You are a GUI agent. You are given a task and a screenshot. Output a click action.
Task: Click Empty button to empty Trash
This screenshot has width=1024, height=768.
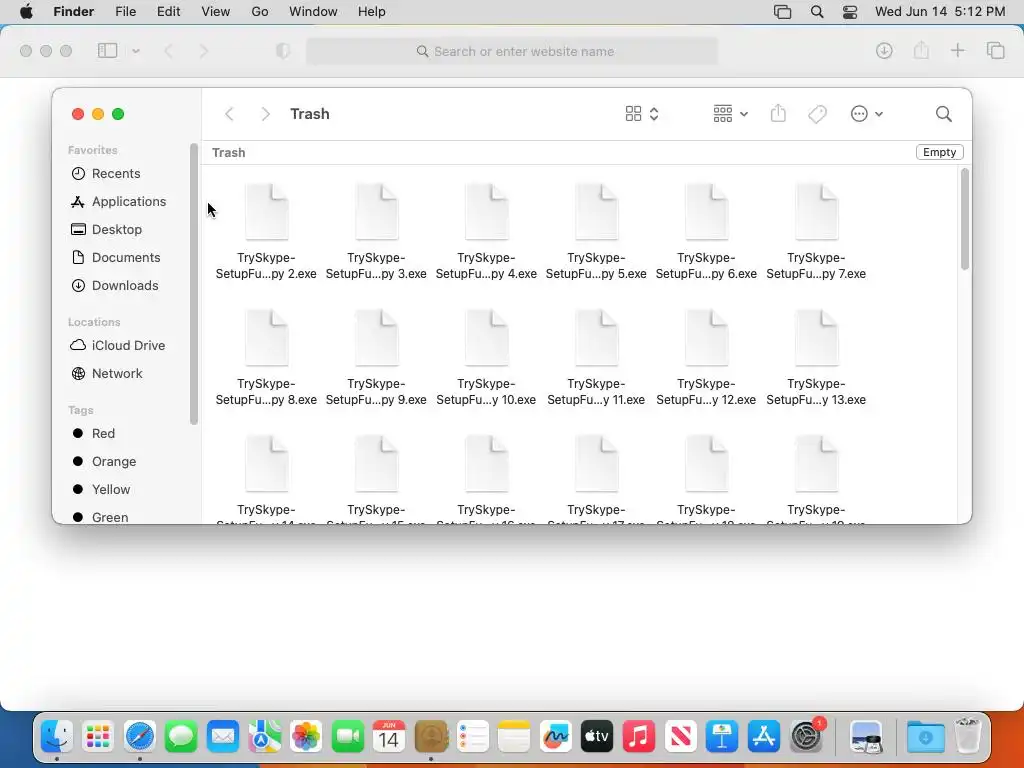pyautogui.click(x=939, y=152)
